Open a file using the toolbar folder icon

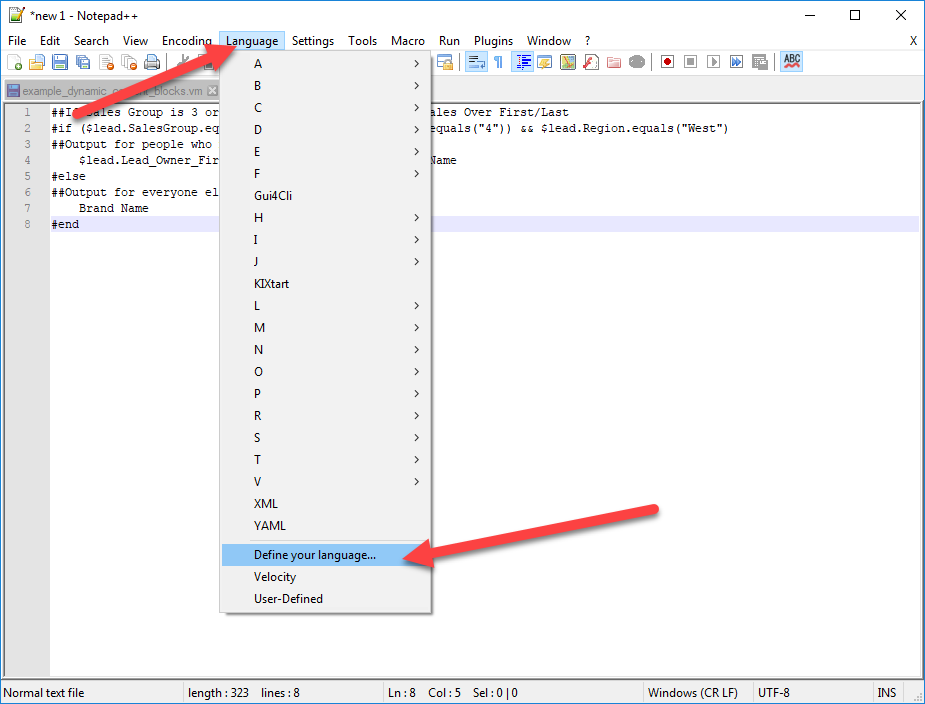click(x=37, y=62)
